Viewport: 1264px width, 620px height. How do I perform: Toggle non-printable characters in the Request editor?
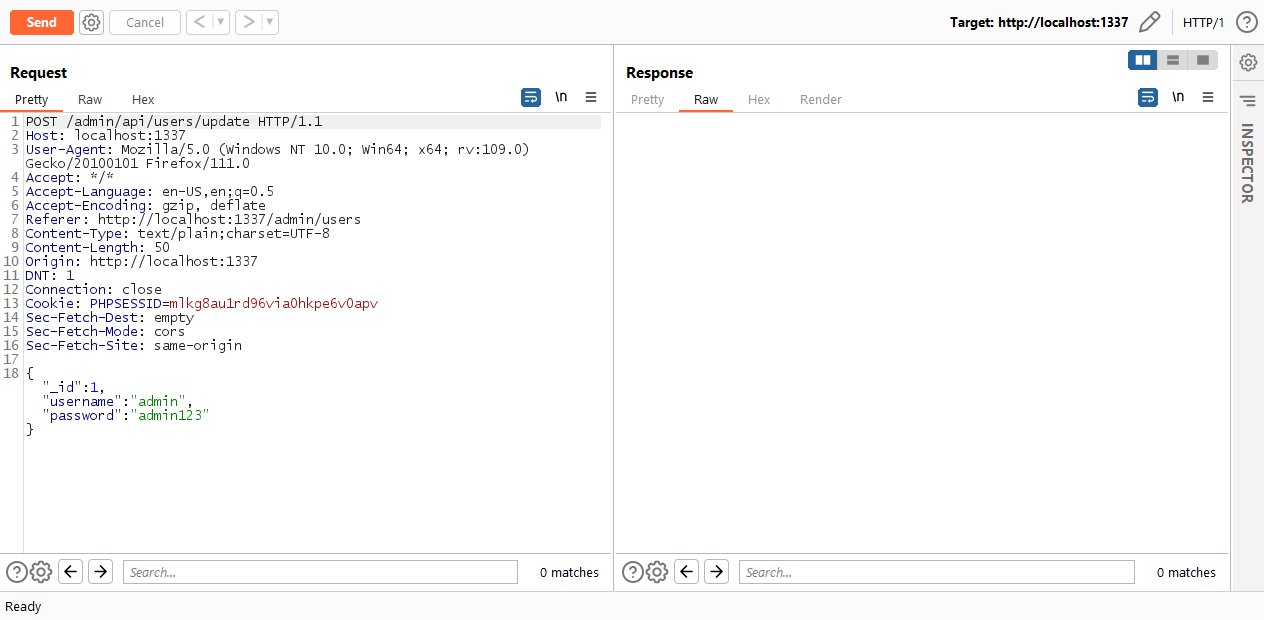[x=561, y=97]
